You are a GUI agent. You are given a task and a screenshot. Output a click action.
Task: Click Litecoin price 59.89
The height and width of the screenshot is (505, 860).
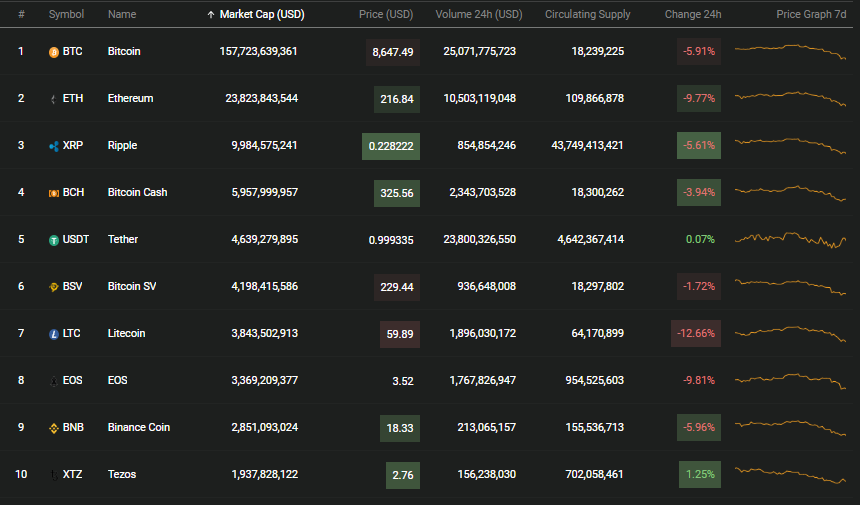400,334
